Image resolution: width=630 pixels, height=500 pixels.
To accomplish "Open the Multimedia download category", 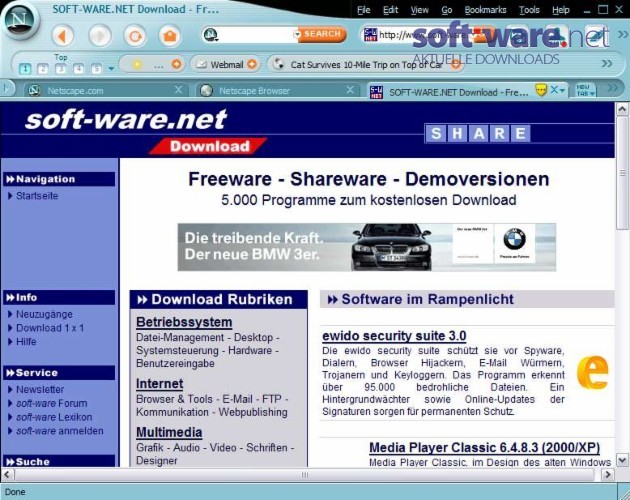I will 169,432.
